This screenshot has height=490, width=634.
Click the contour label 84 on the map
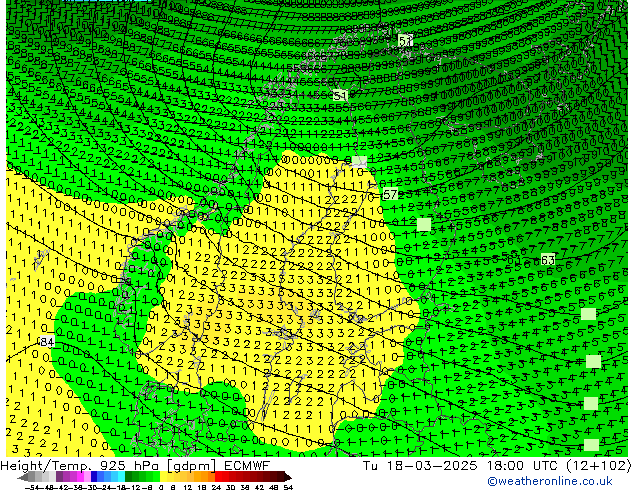coord(47,342)
